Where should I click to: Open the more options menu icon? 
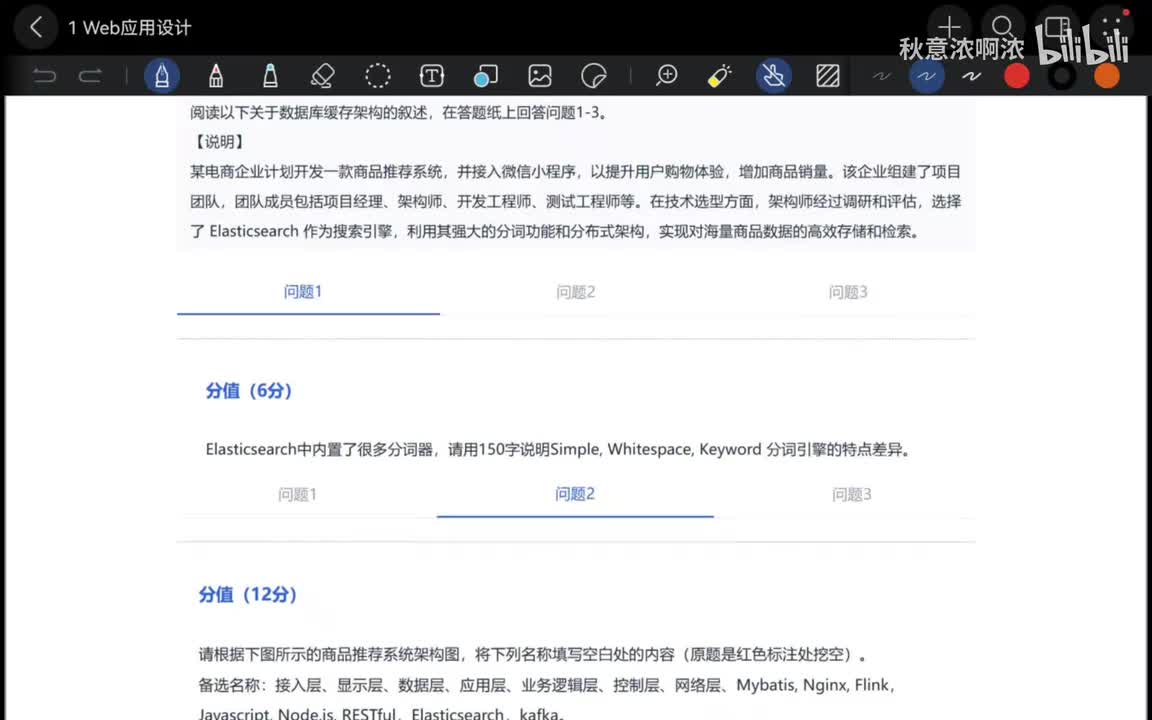tap(1112, 27)
